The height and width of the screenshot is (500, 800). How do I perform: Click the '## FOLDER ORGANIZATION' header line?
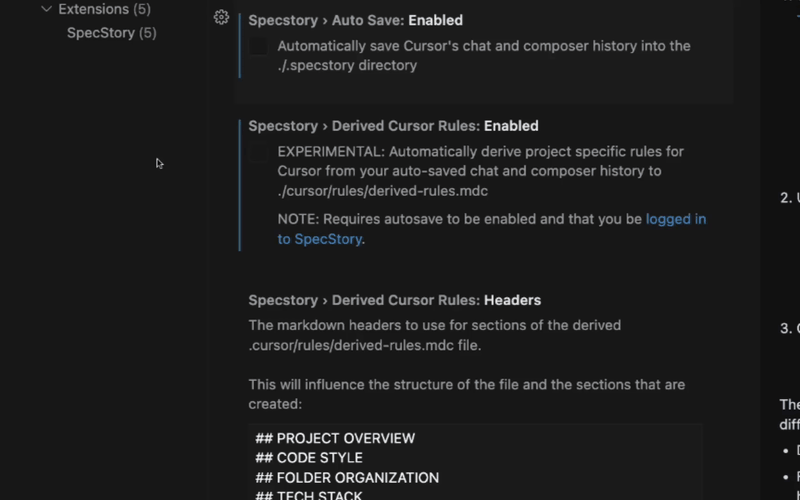pos(347,478)
